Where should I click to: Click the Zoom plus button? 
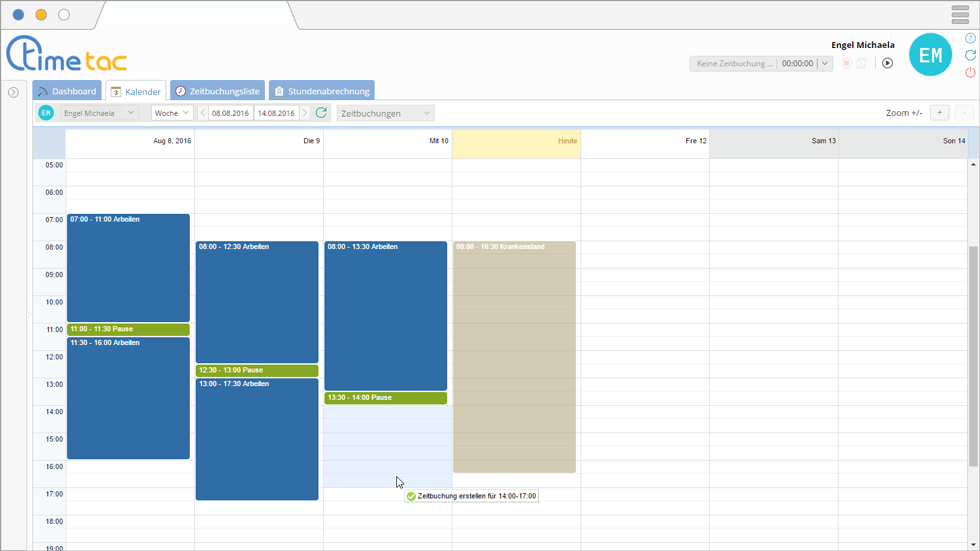click(939, 113)
